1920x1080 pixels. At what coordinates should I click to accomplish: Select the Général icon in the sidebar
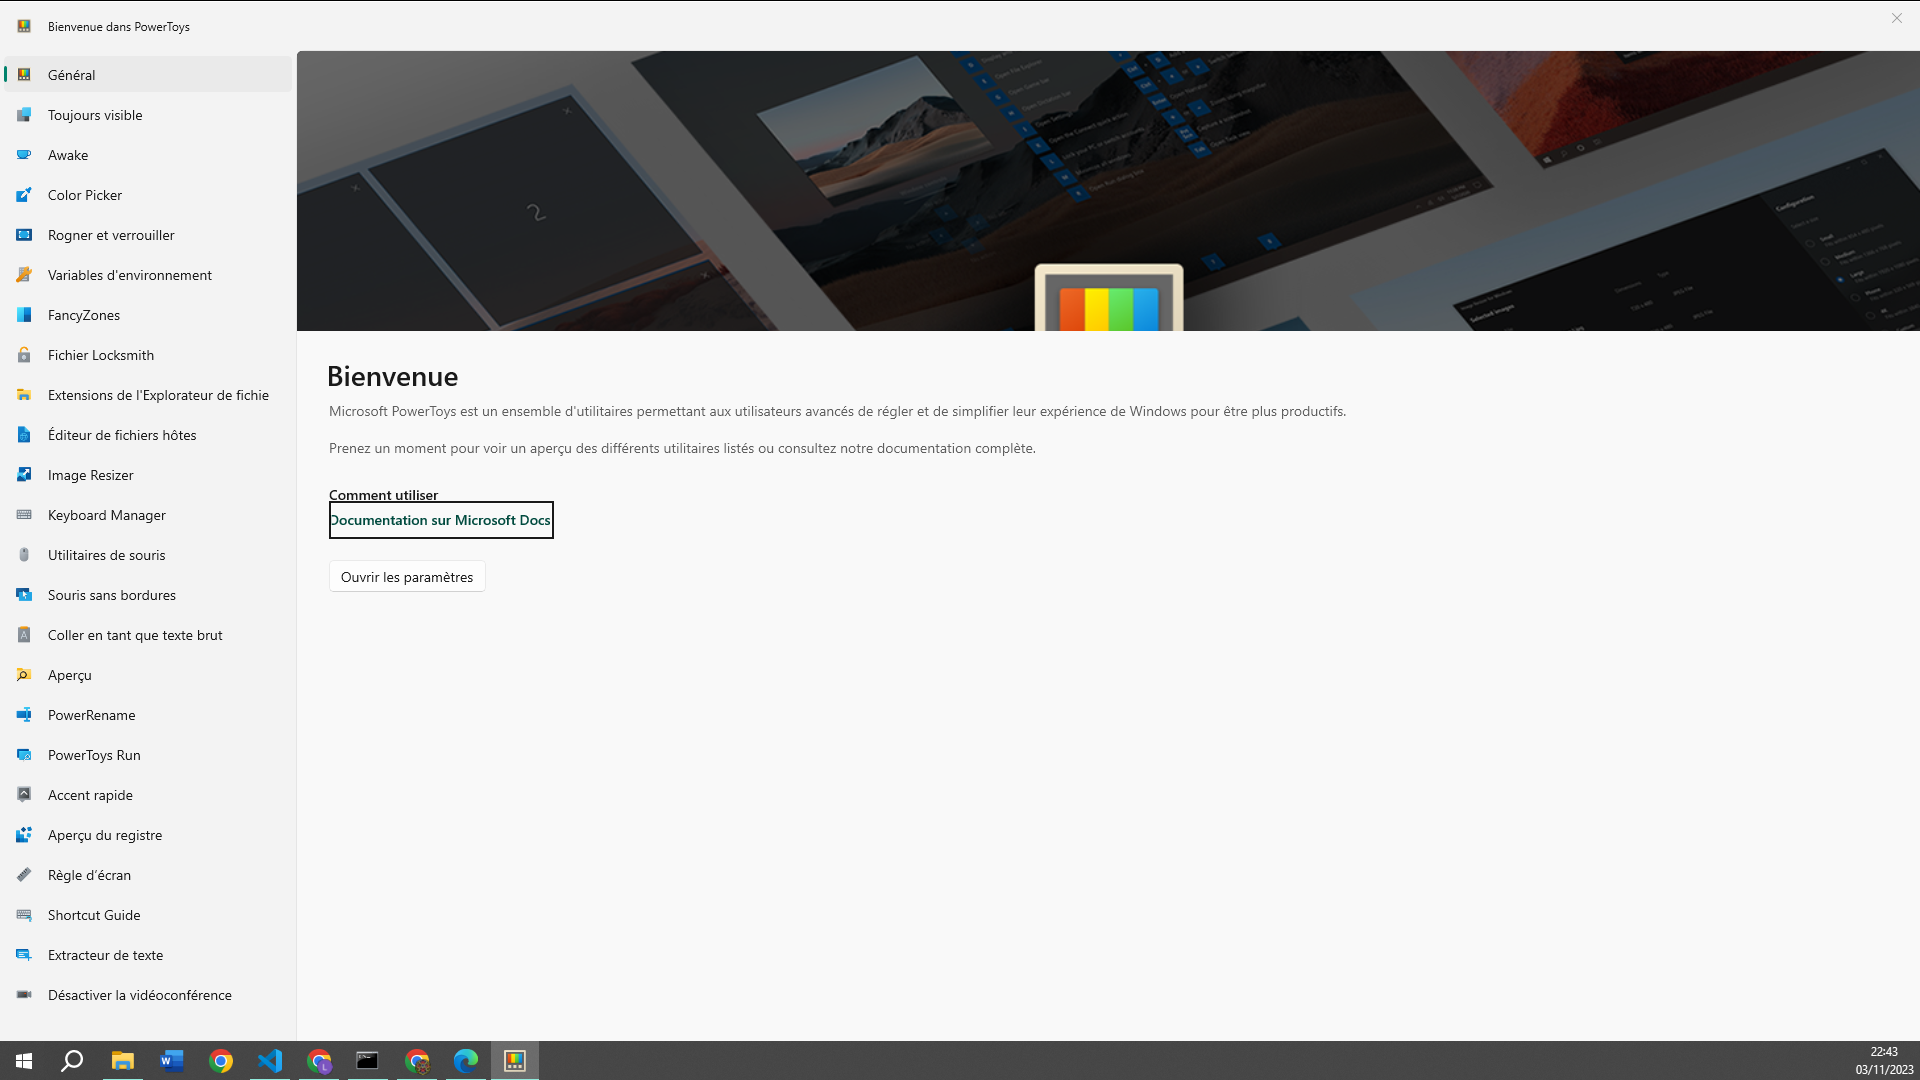(24, 75)
